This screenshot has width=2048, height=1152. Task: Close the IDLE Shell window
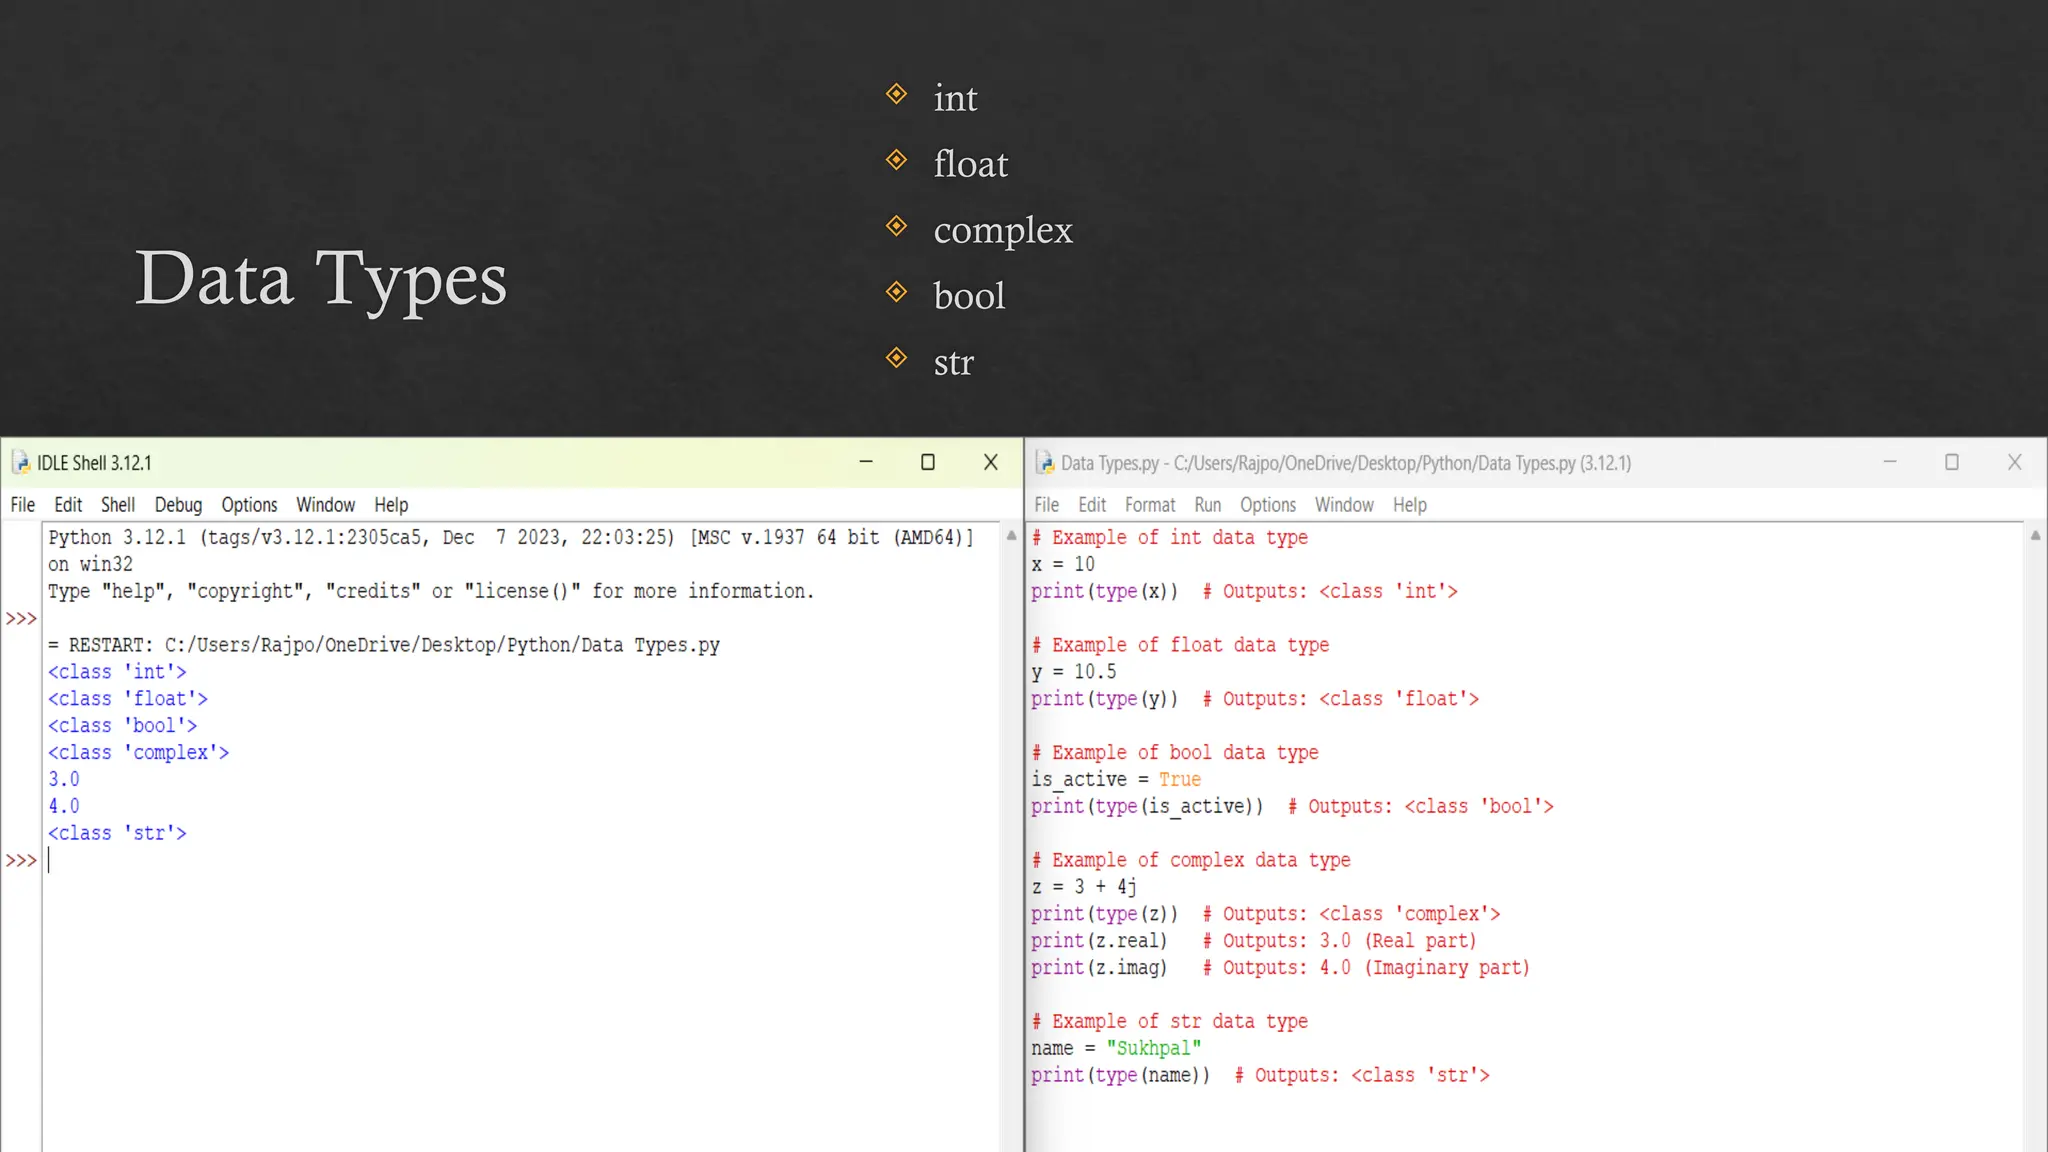tap(990, 462)
